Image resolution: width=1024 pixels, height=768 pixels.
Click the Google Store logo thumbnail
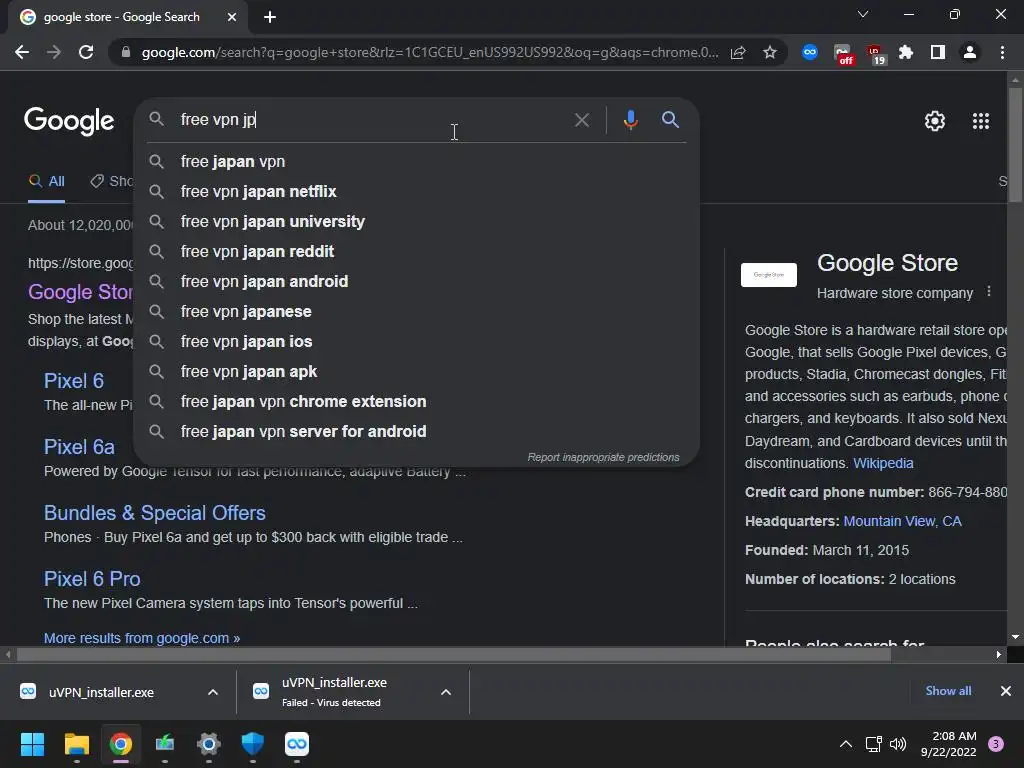pos(769,275)
